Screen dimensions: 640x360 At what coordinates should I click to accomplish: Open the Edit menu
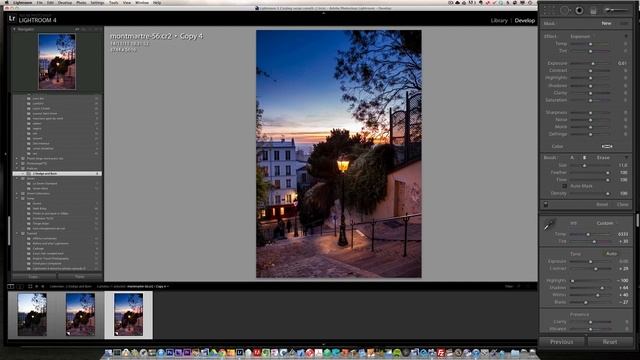coord(51,2)
